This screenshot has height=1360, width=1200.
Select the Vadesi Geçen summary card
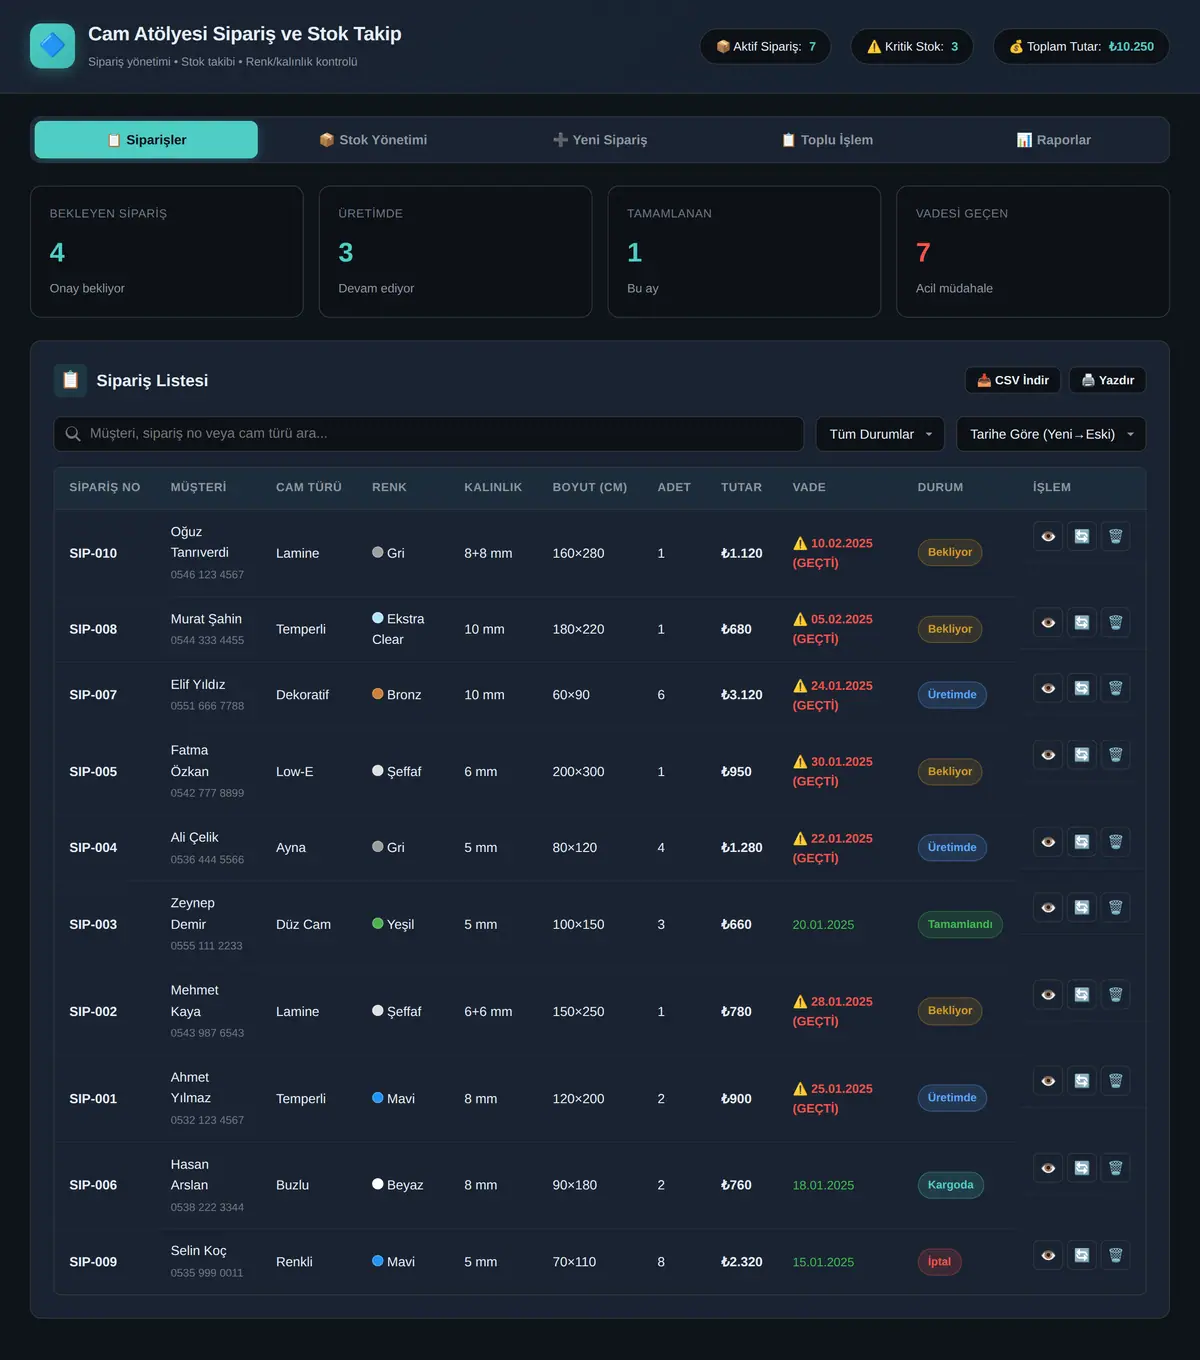click(1033, 252)
